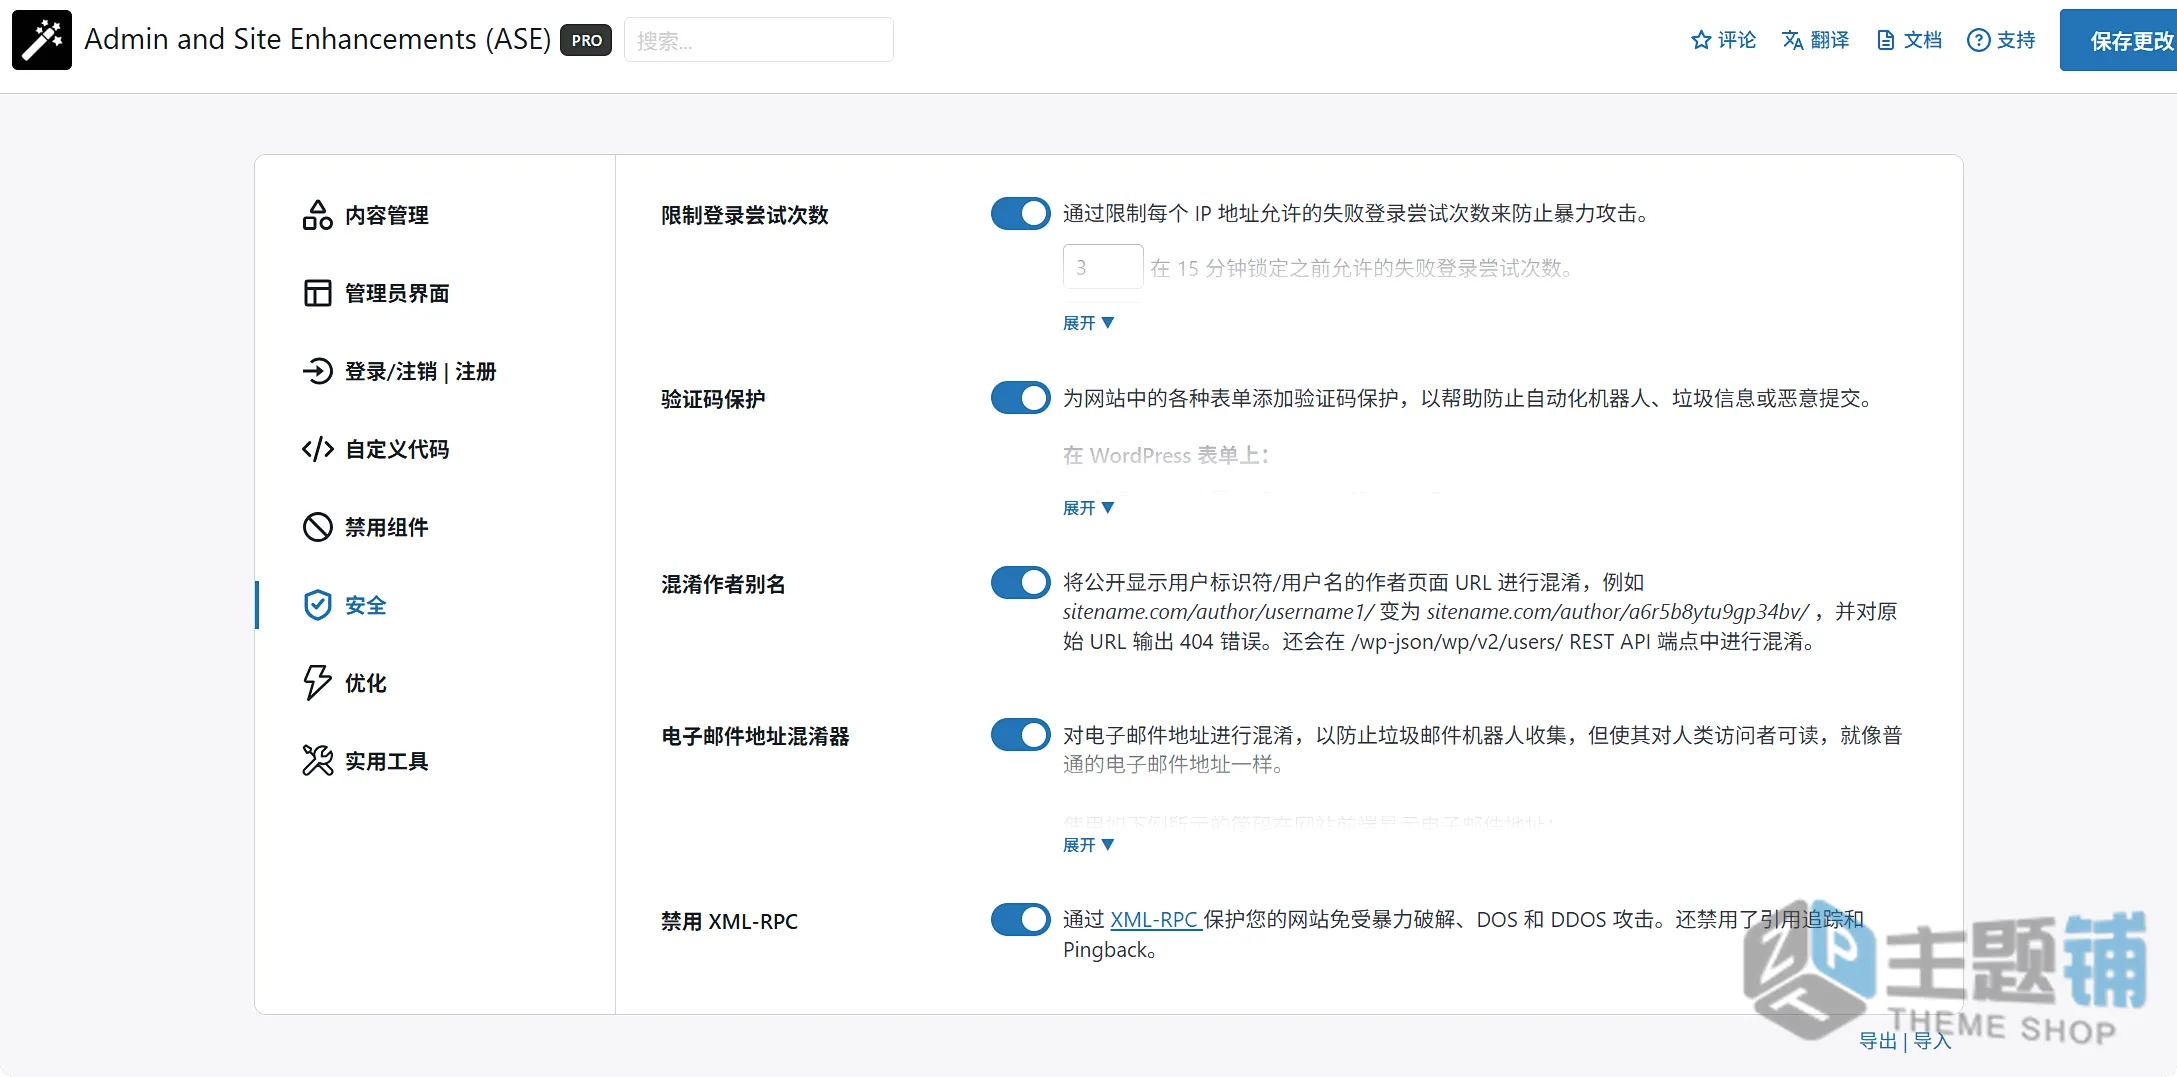Toggle 混淆作者别名 switch off
The width and height of the screenshot is (2177, 1077).
(1020, 582)
